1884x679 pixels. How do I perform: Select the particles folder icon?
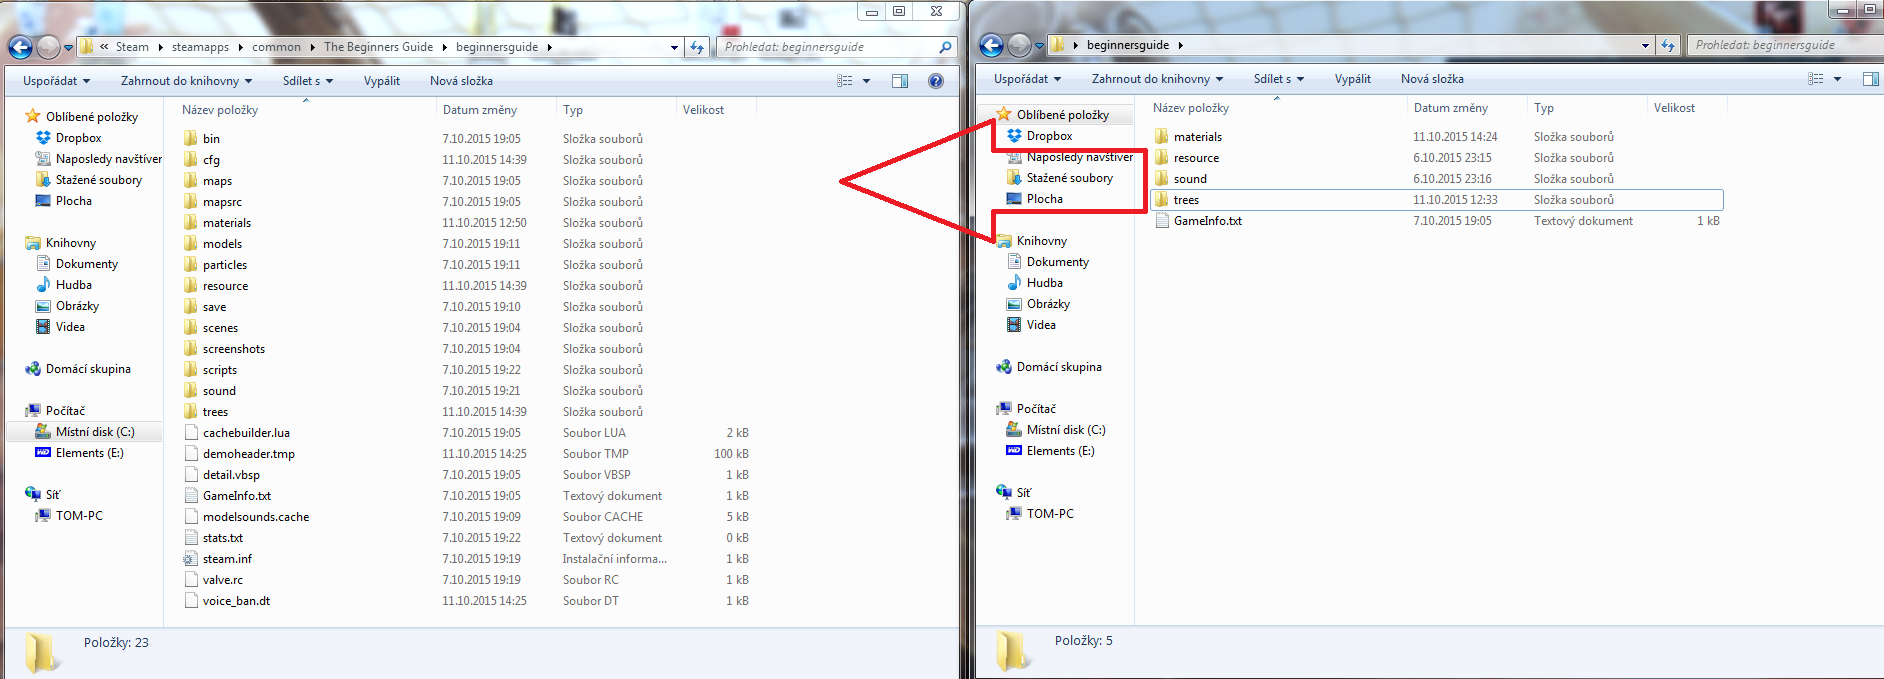click(x=191, y=265)
